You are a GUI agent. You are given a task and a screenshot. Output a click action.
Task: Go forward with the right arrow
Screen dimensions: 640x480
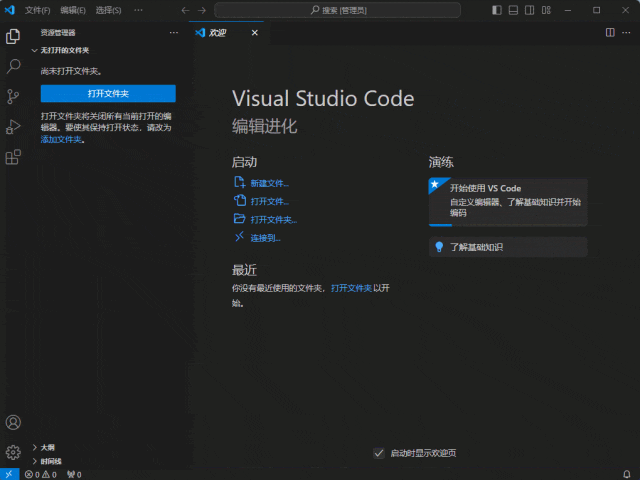[x=202, y=10]
